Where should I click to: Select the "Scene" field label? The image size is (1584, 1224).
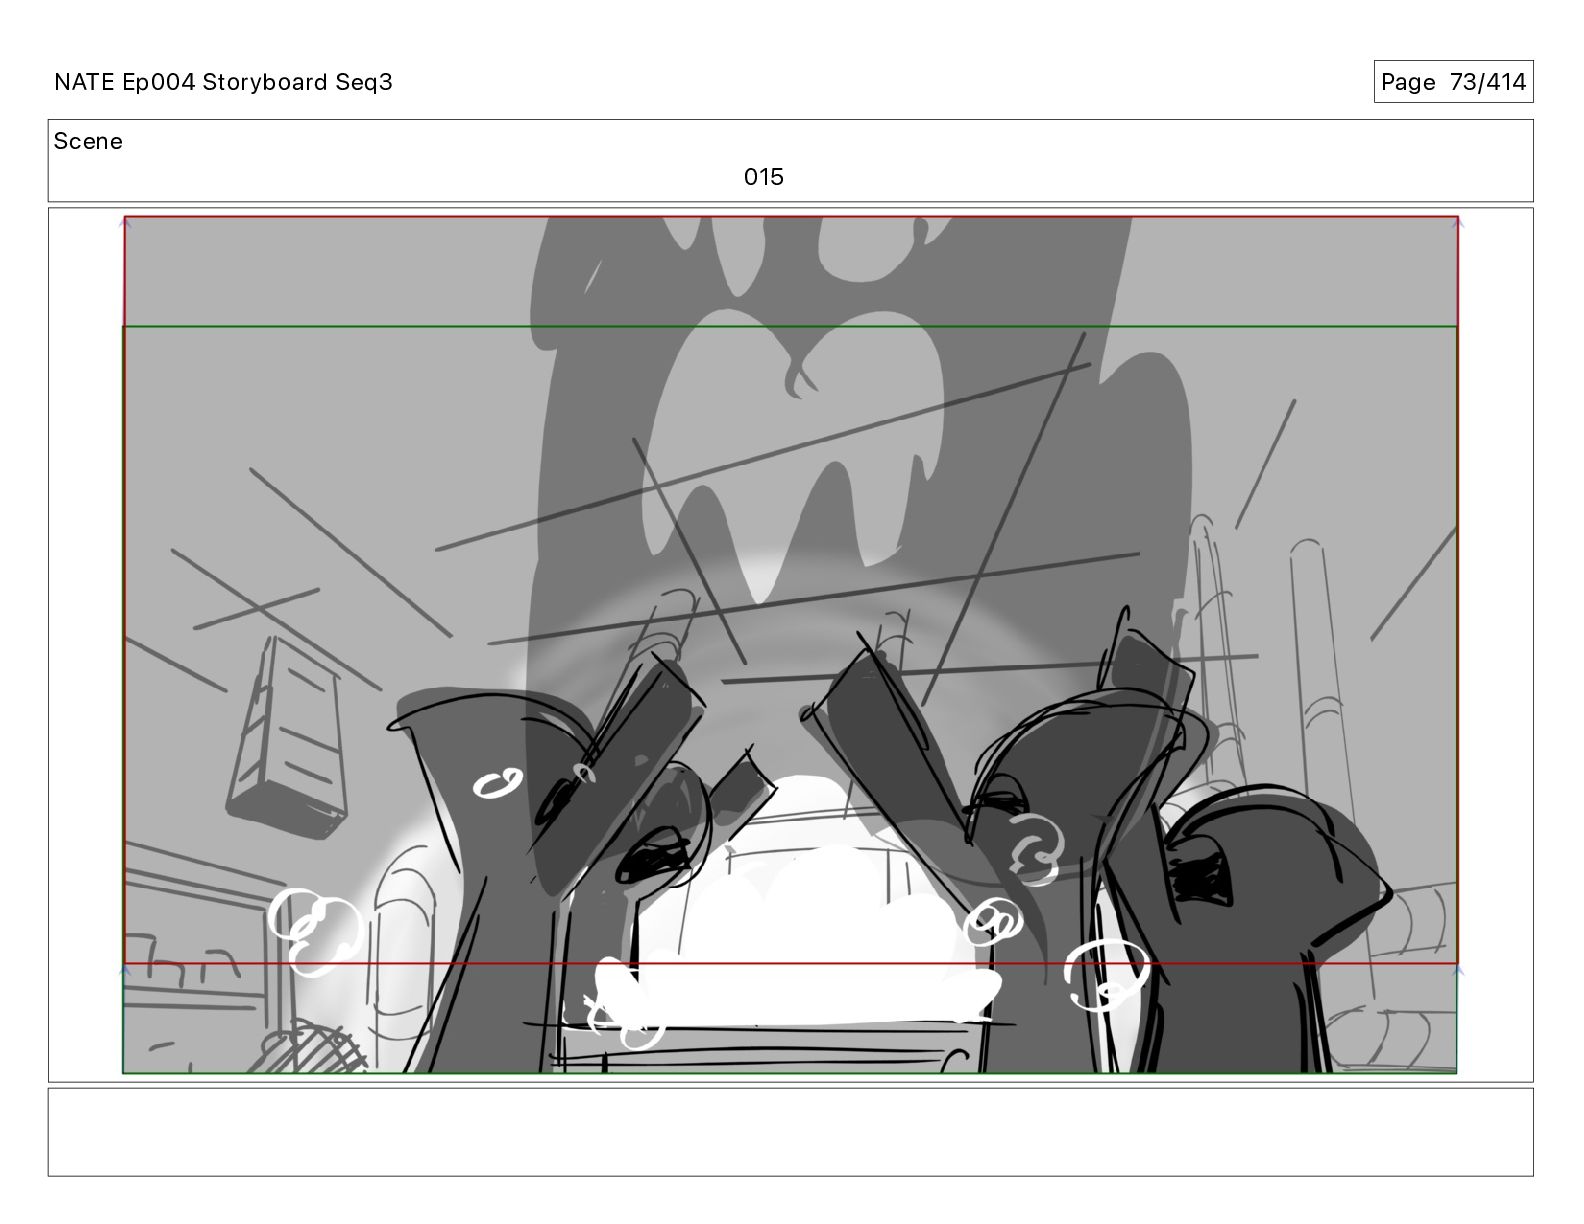pos(88,141)
